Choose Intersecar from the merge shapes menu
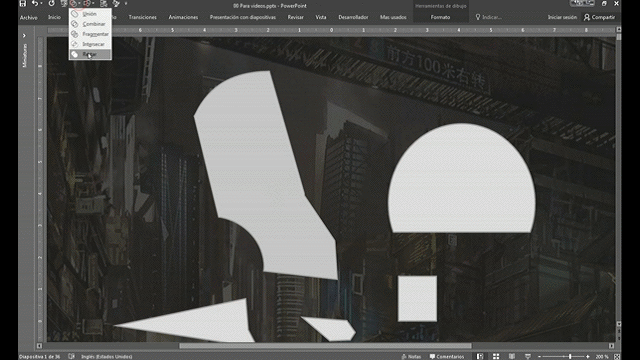The image size is (640, 360). point(90,44)
